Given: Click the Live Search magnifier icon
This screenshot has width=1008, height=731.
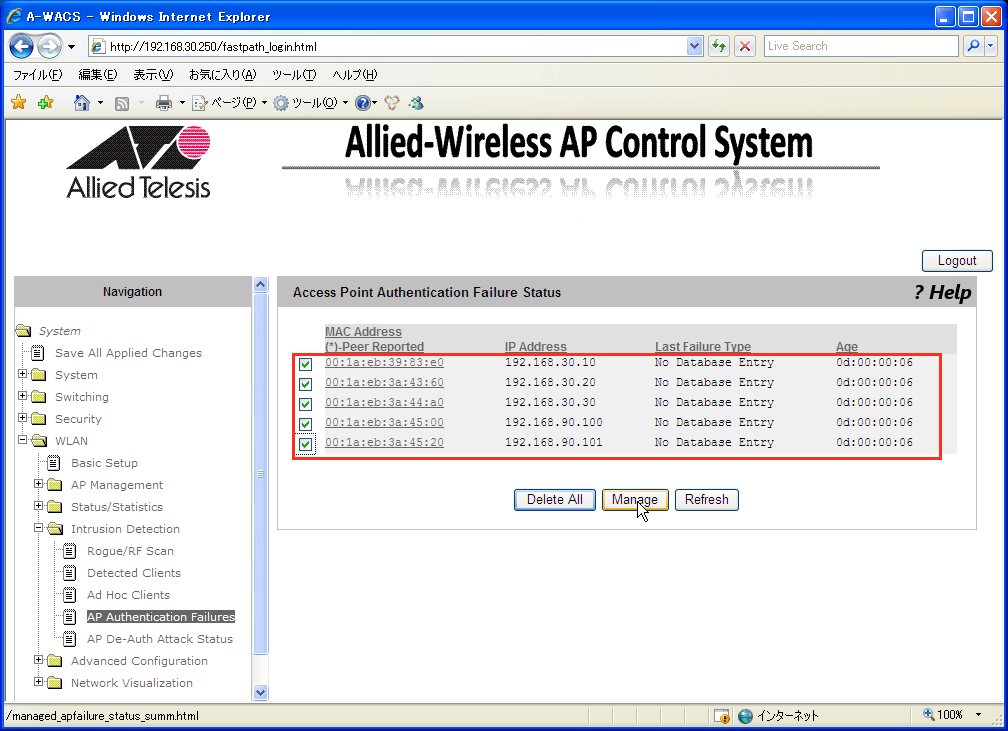Looking at the screenshot, I should coord(973,46).
